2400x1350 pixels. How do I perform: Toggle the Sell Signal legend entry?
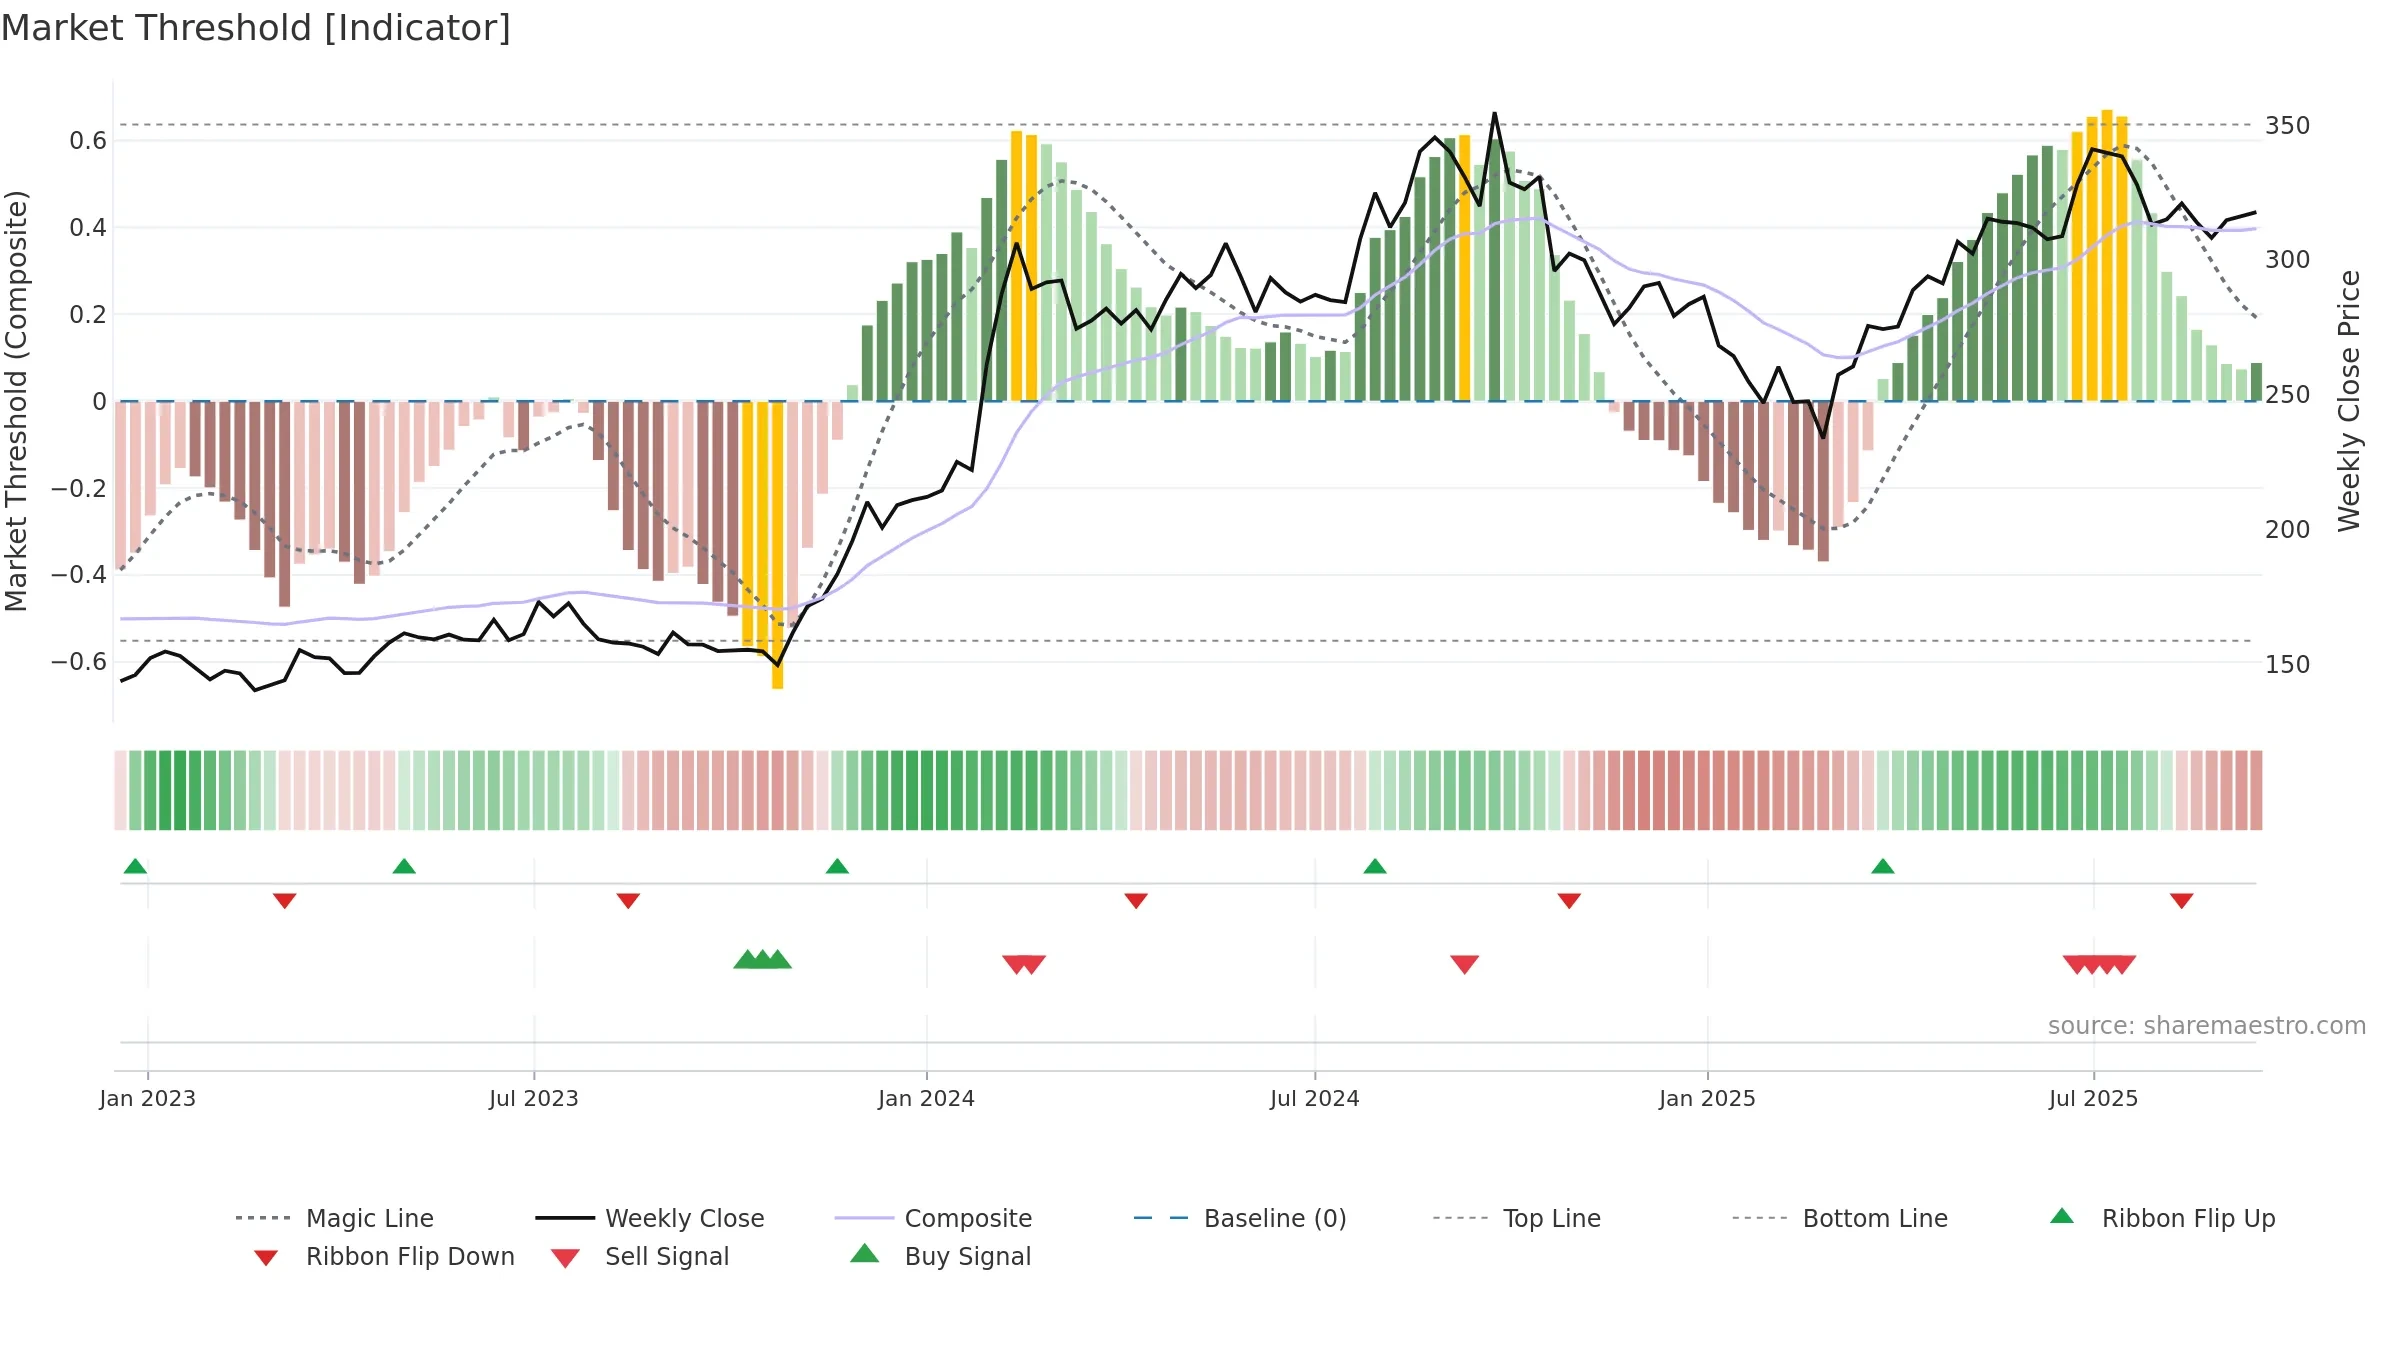(640, 1256)
